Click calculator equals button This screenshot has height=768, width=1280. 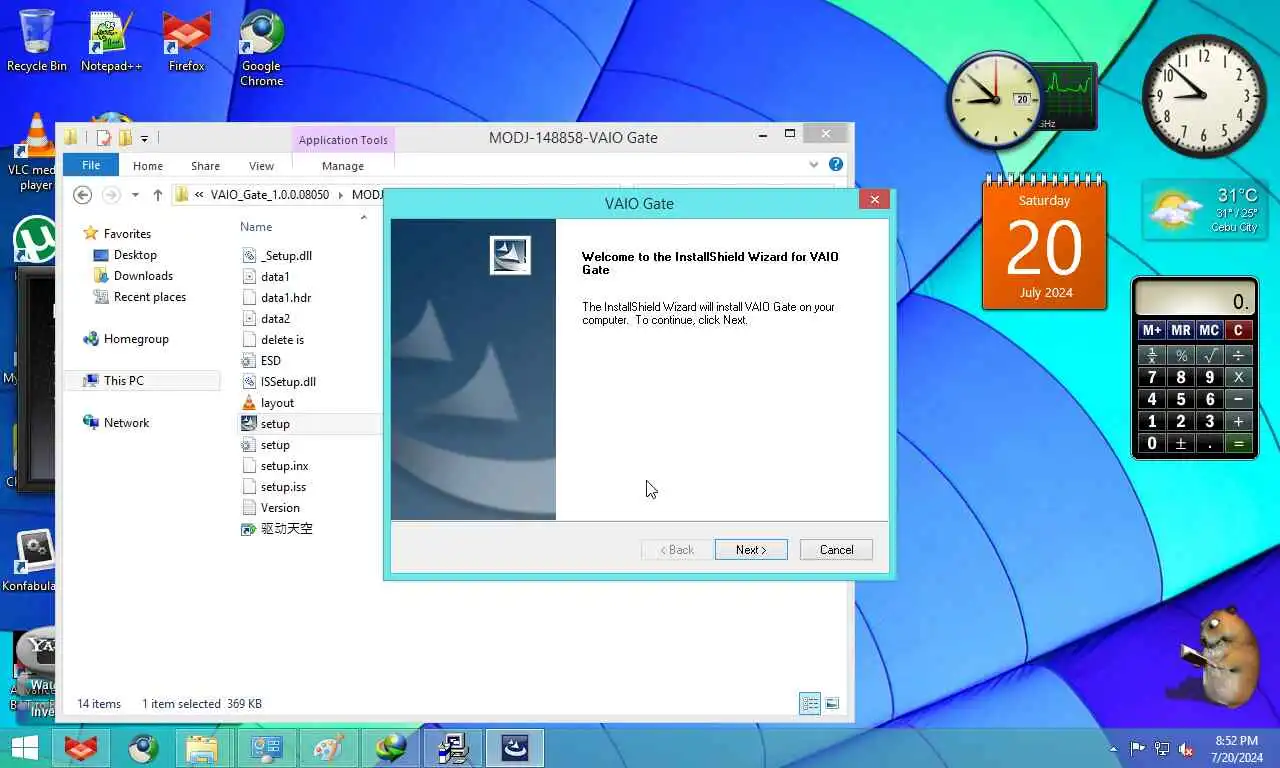[1239, 443]
